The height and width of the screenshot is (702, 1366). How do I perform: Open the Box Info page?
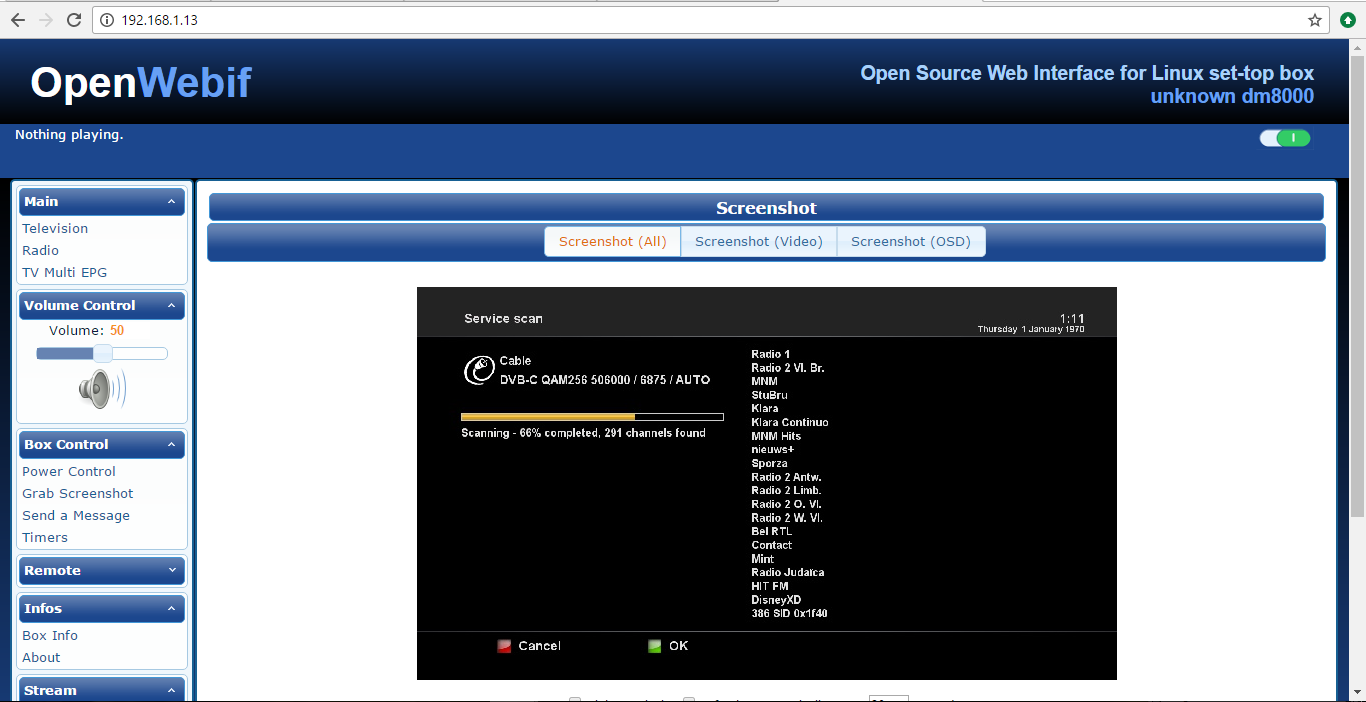pos(50,635)
